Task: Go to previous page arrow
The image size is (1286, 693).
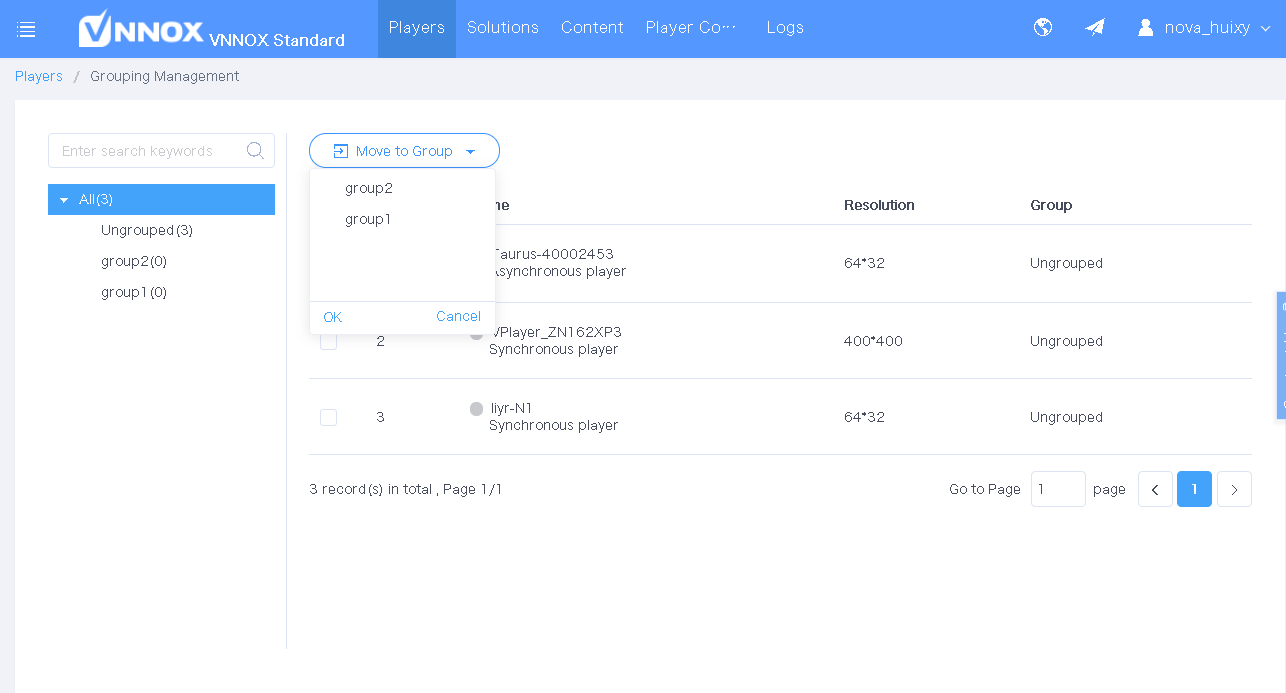Action: point(1155,489)
